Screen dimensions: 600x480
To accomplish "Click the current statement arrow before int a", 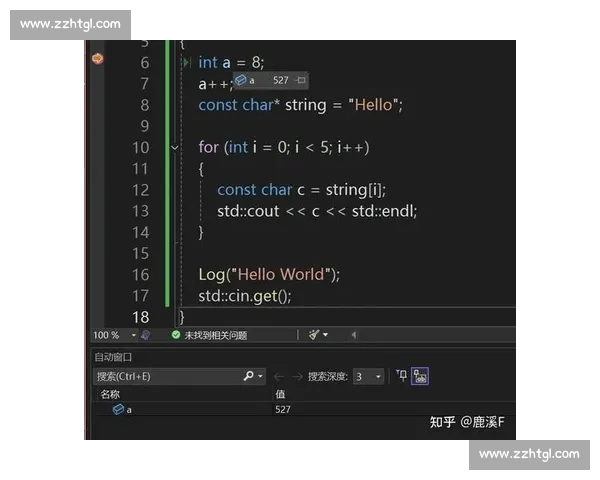I will [x=186, y=62].
